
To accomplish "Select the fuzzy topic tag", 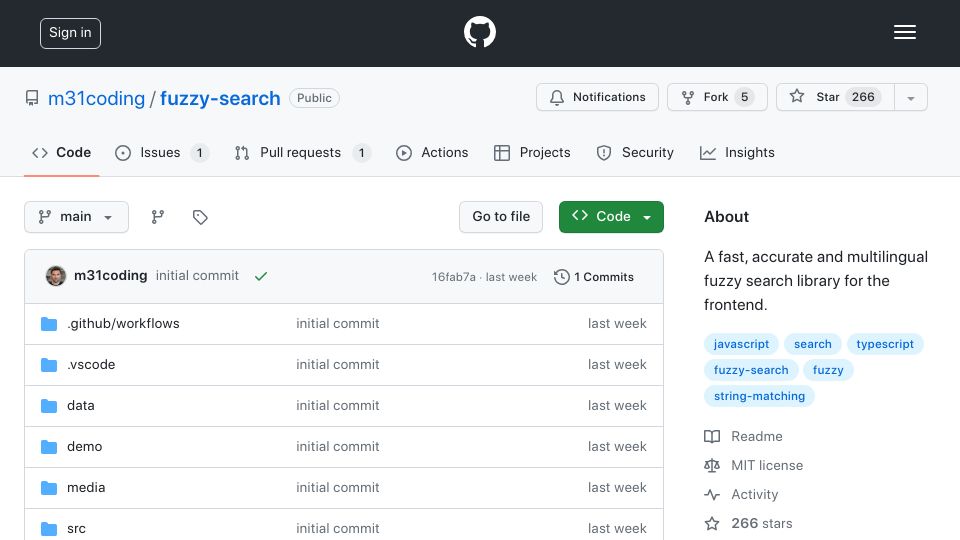I will tap(828, 370).
